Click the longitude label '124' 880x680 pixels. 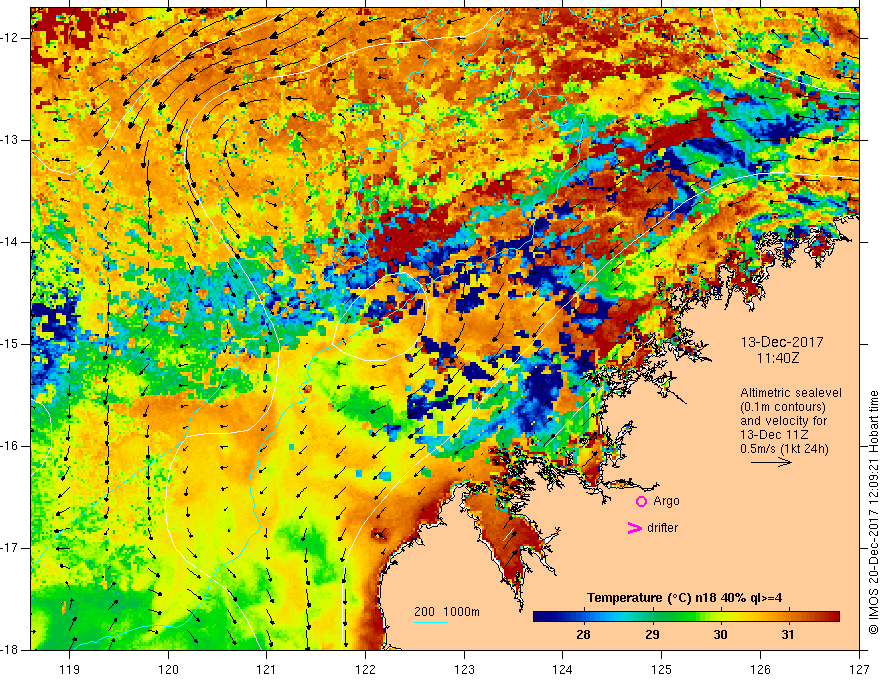563,669
